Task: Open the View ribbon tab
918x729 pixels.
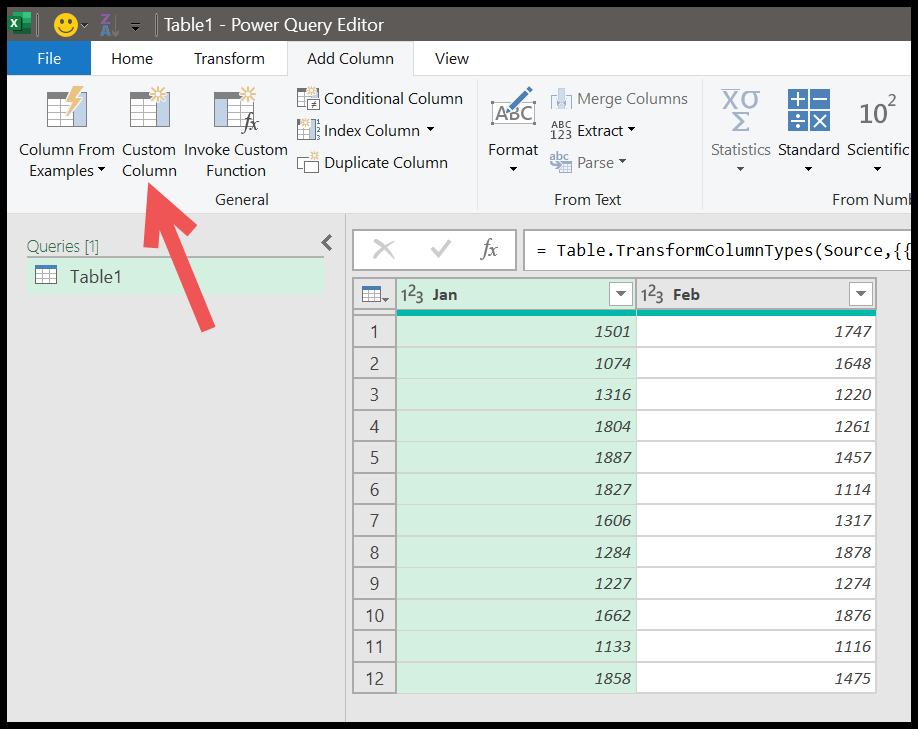Action: point(451,58)
